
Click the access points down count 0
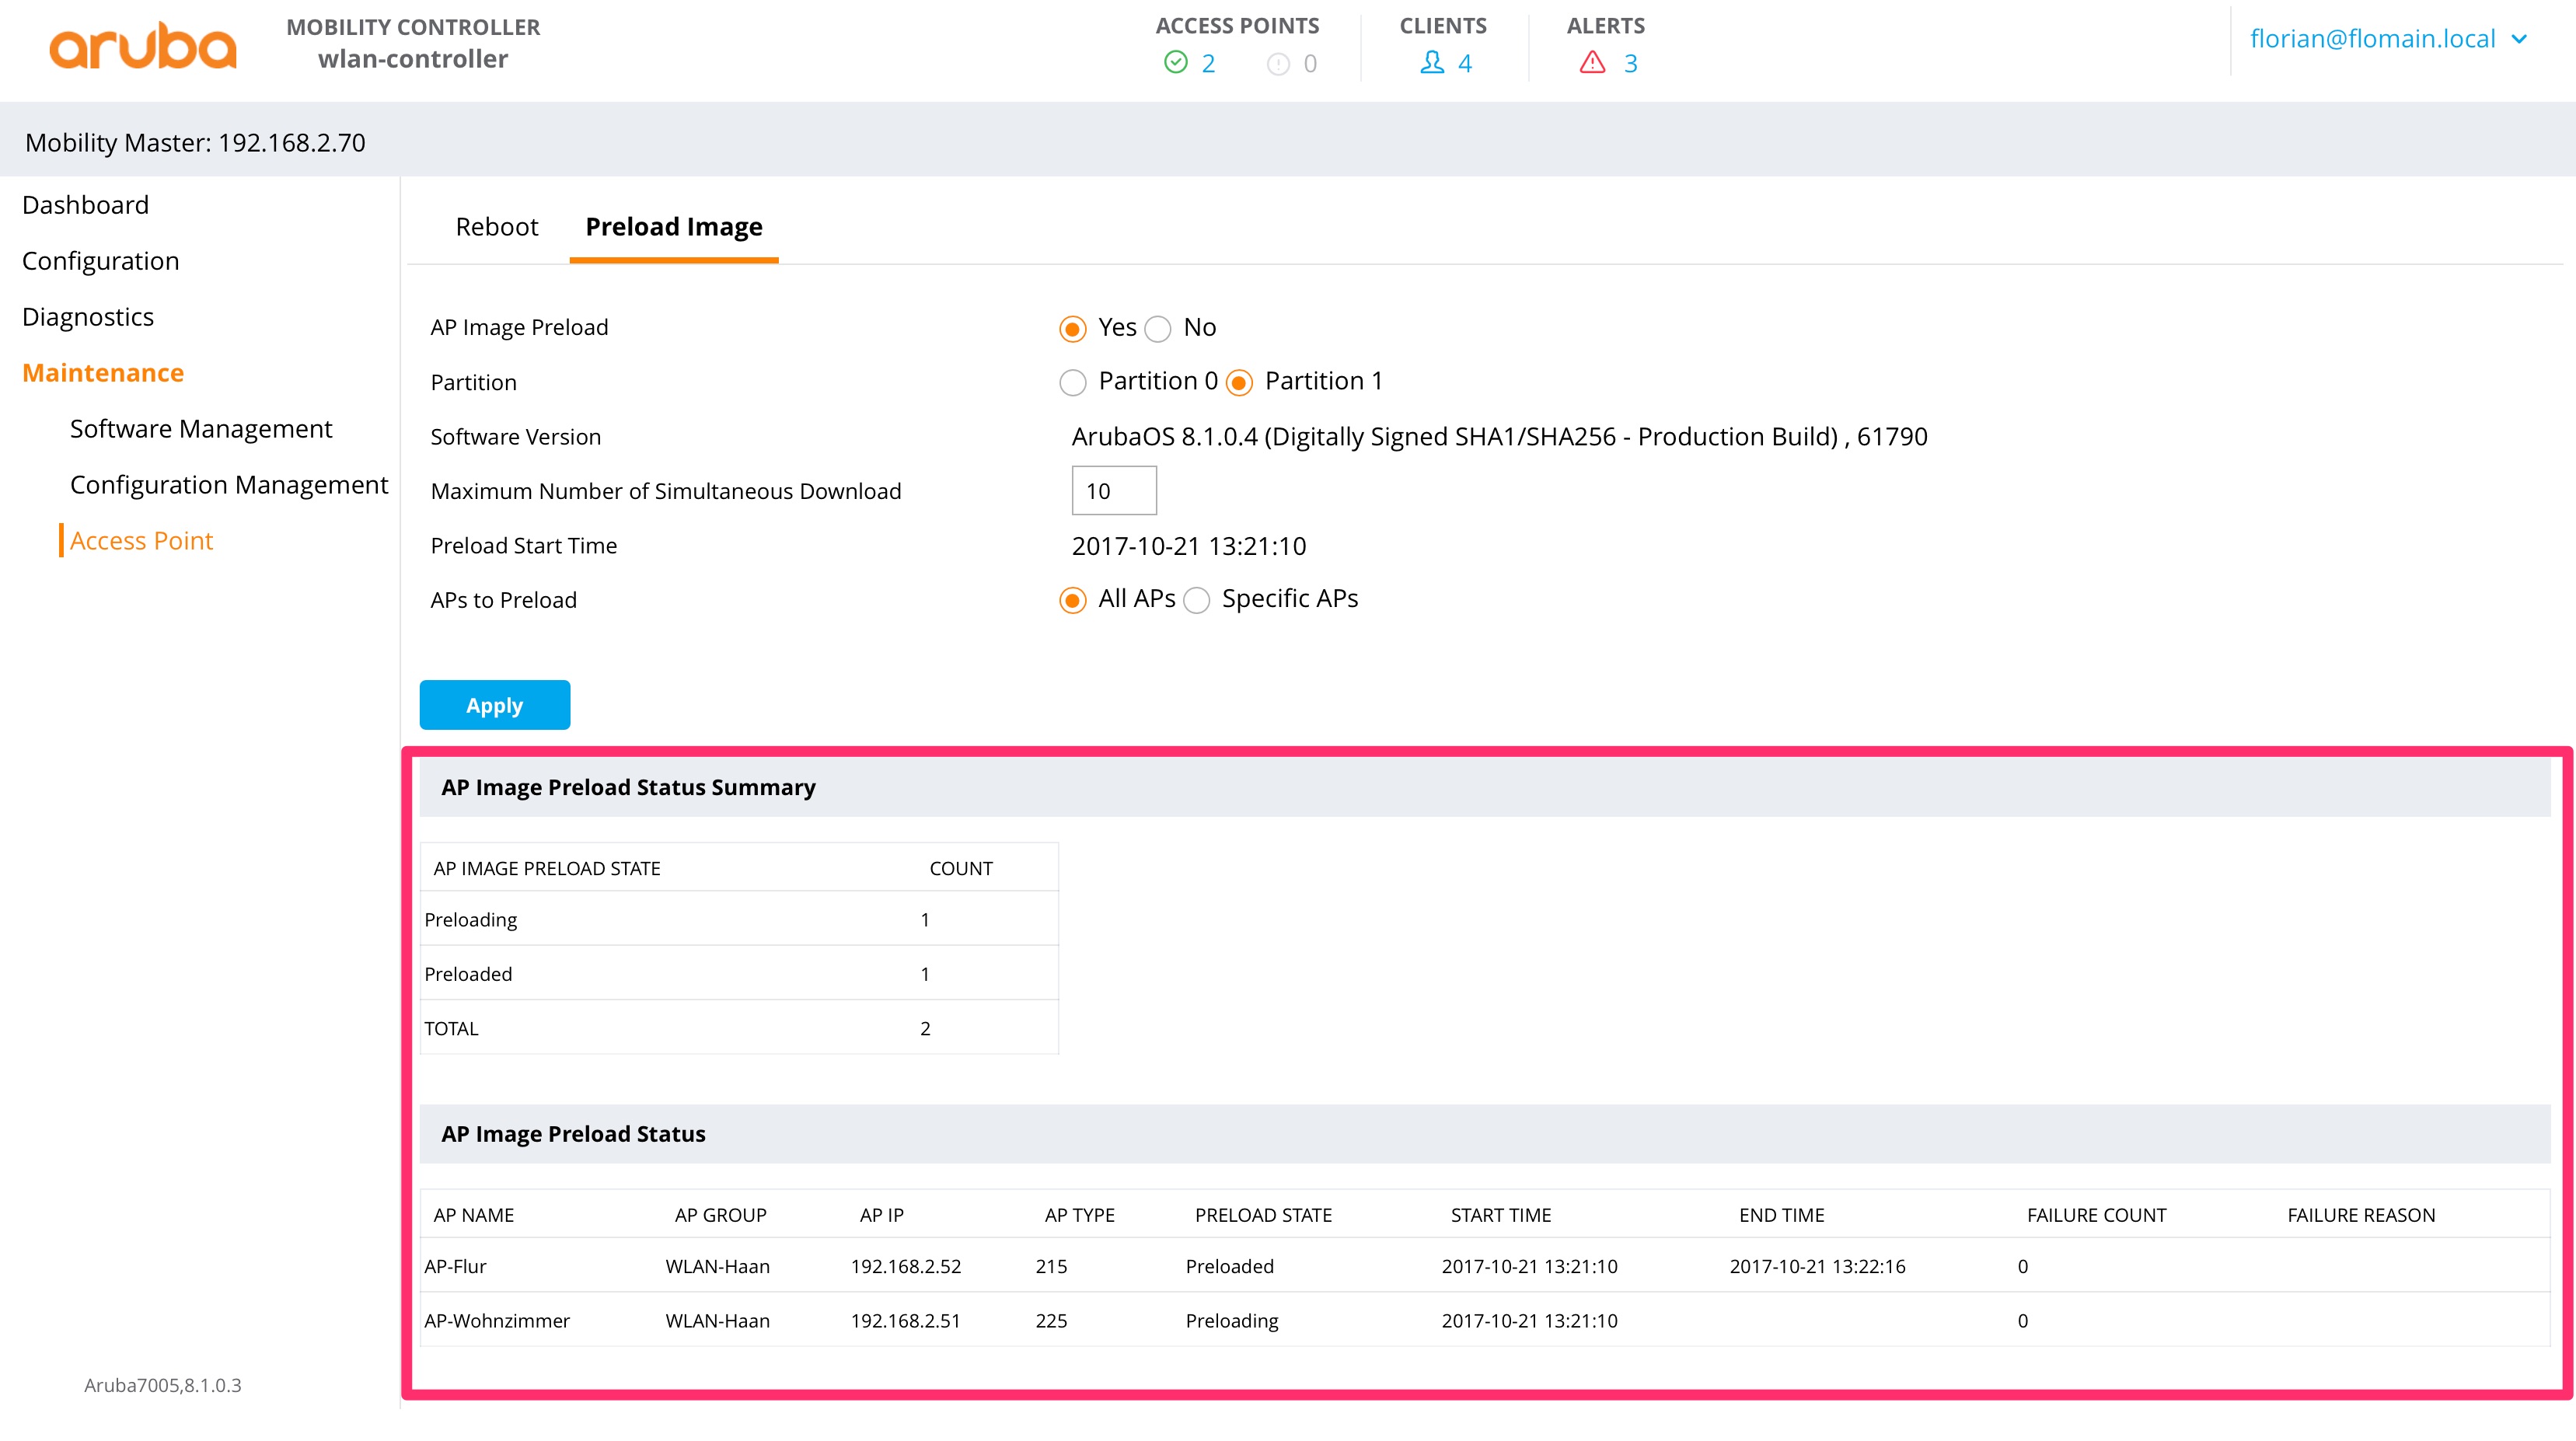[1310, 64]
